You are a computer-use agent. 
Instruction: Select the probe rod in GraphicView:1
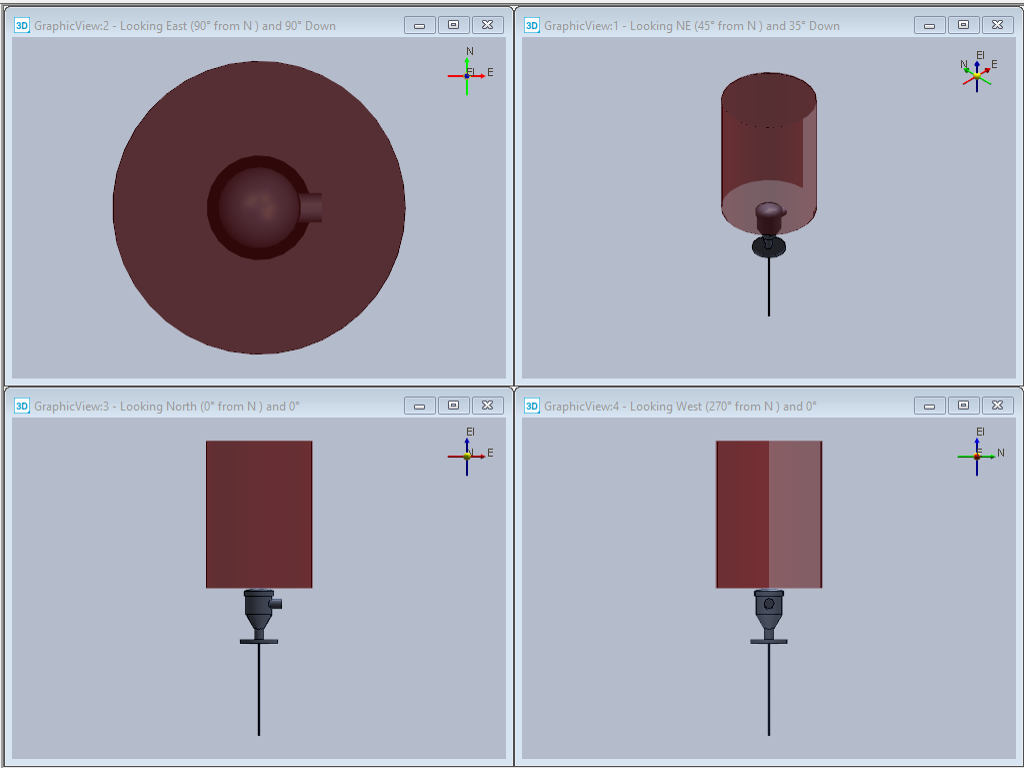769,286
